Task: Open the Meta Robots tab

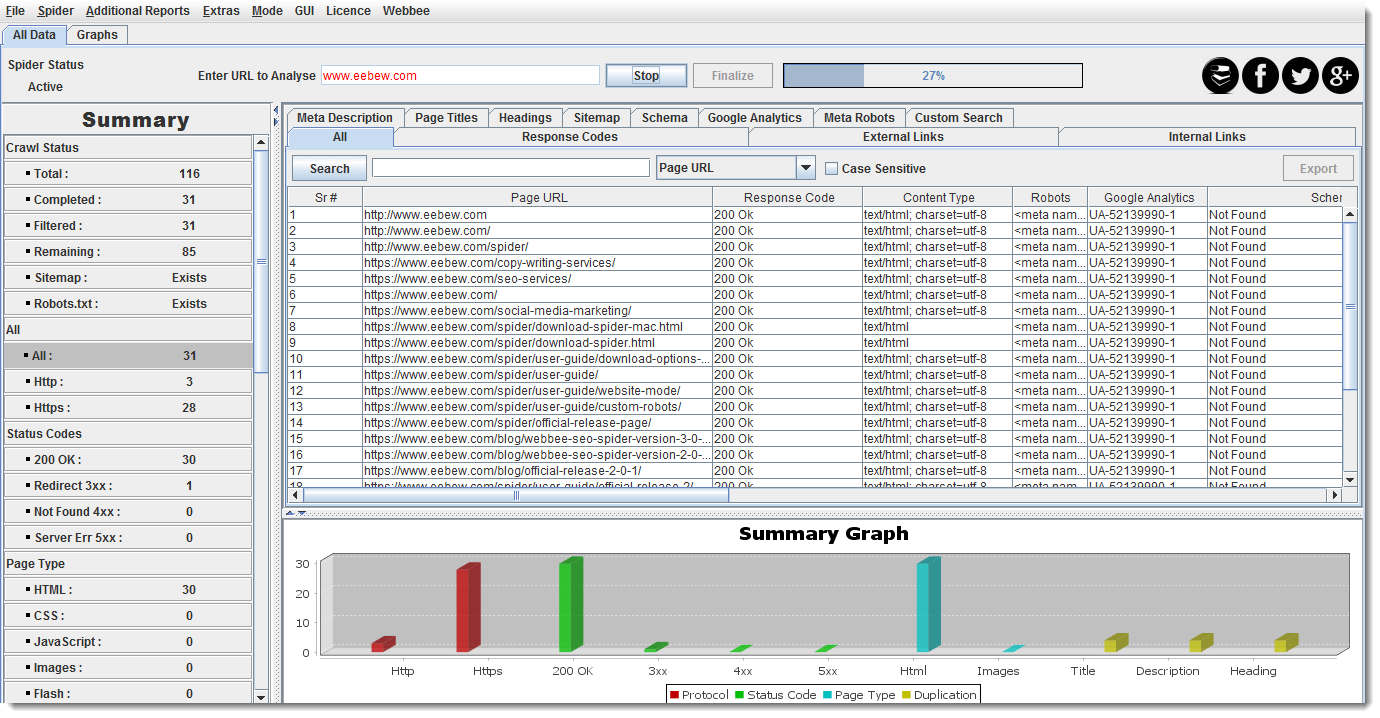Action: (860, 118)
